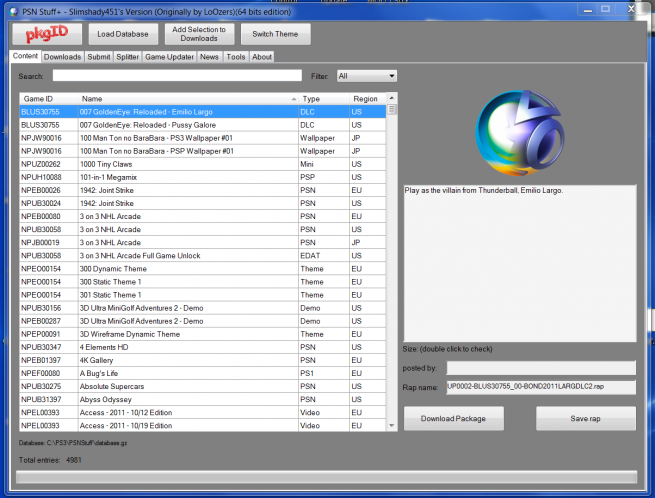The image size is (655, 498).
Task: Click scrollbar down arrow of game list
Action: tap(392, 427)
